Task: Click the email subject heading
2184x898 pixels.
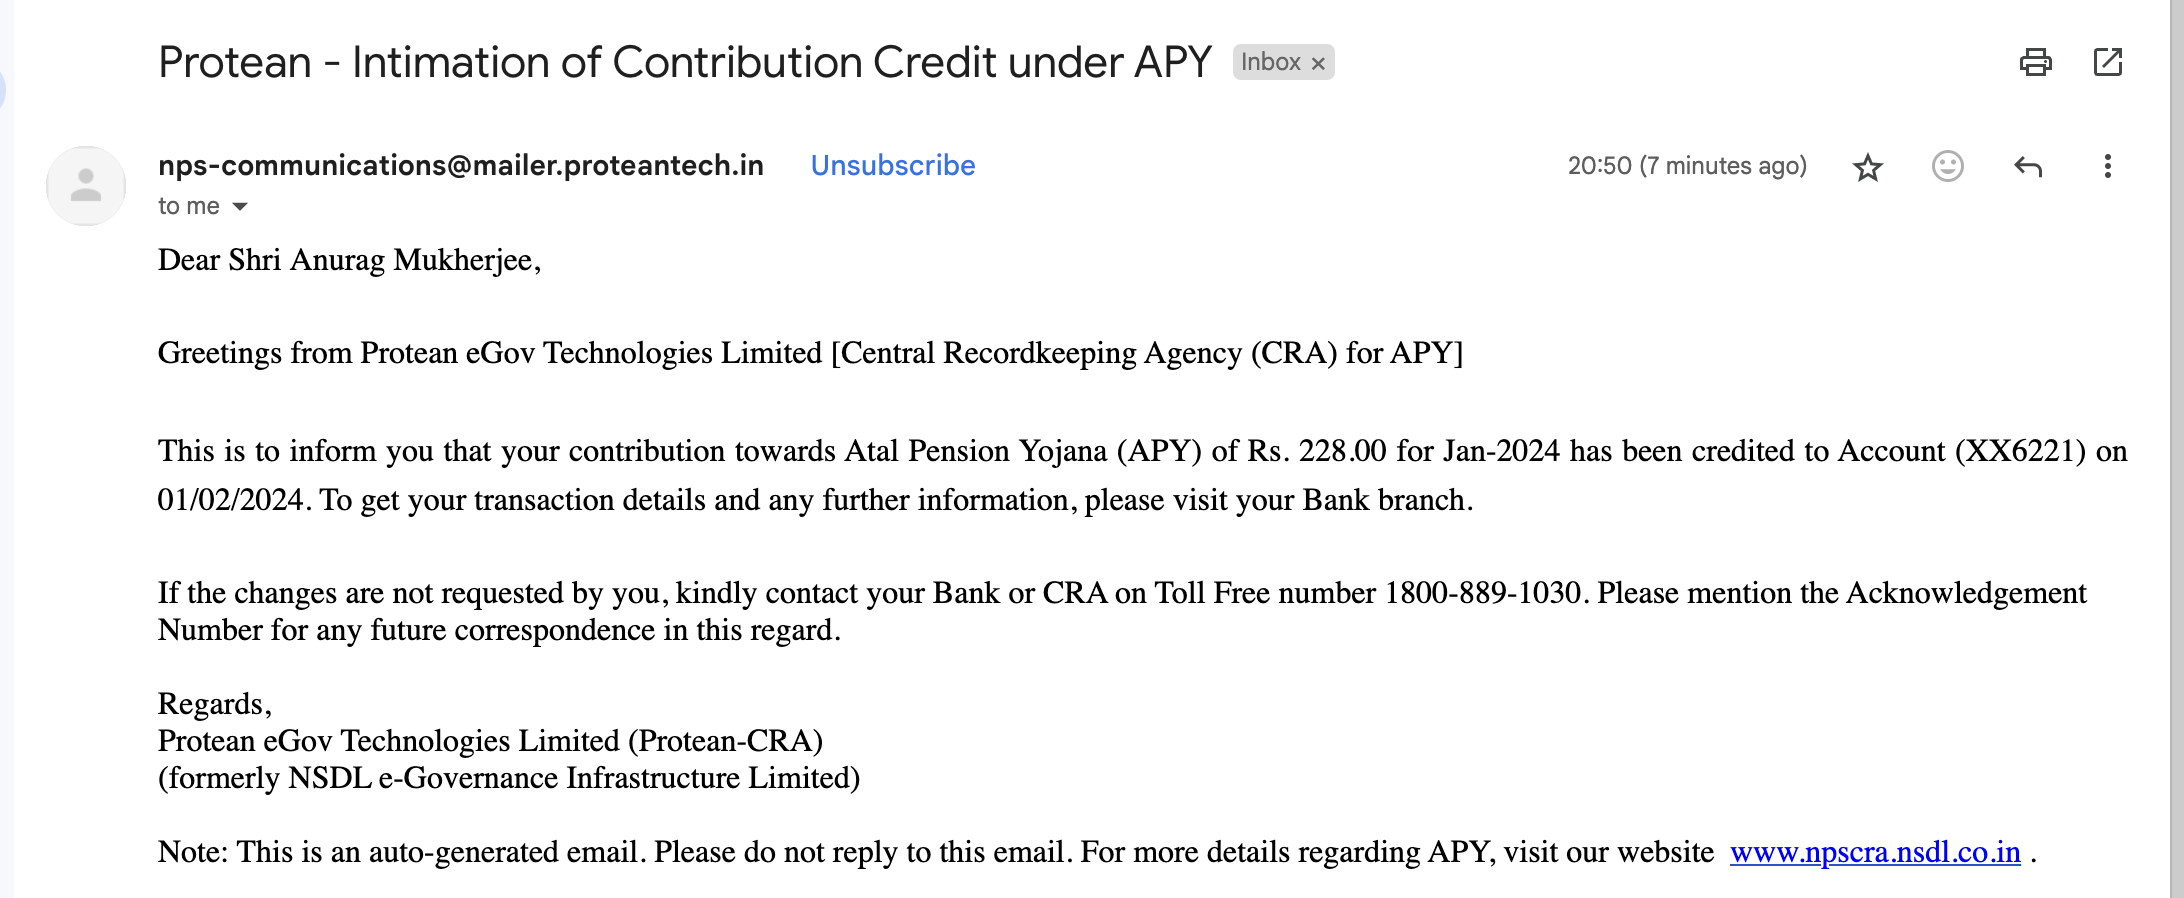Action: tap(684, 62)
